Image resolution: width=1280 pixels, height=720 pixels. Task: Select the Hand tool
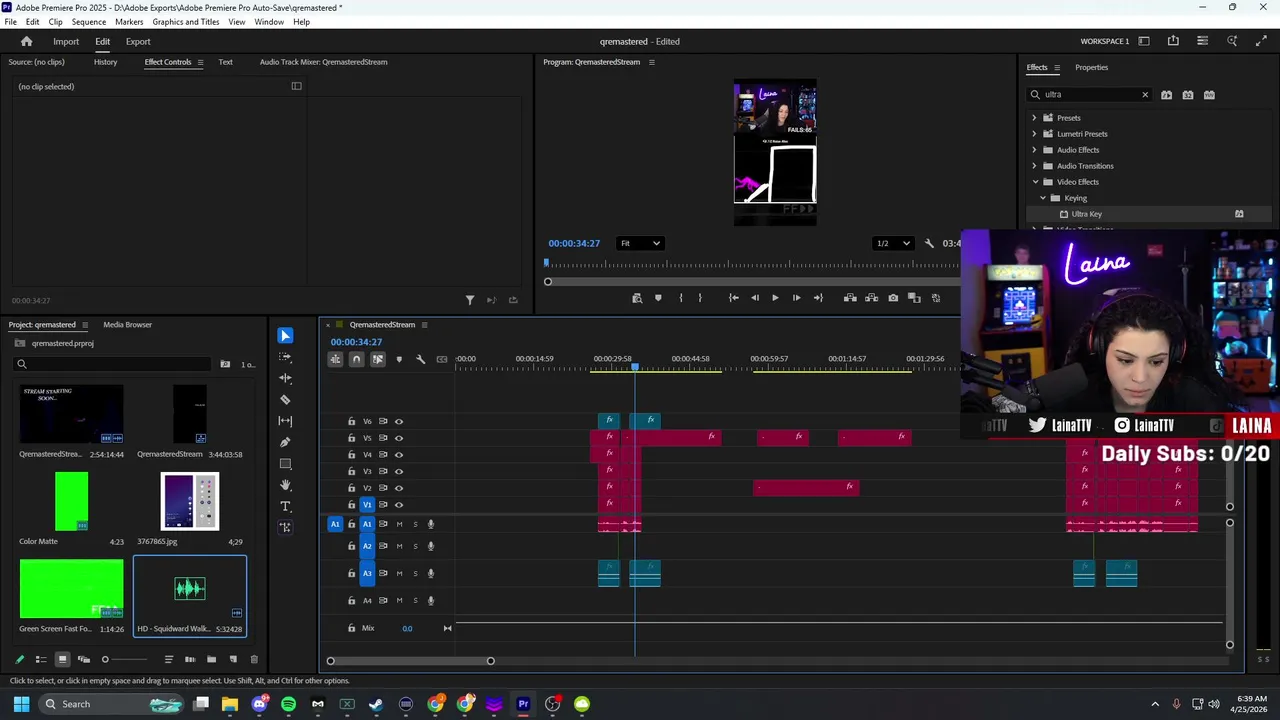(285, 485)
